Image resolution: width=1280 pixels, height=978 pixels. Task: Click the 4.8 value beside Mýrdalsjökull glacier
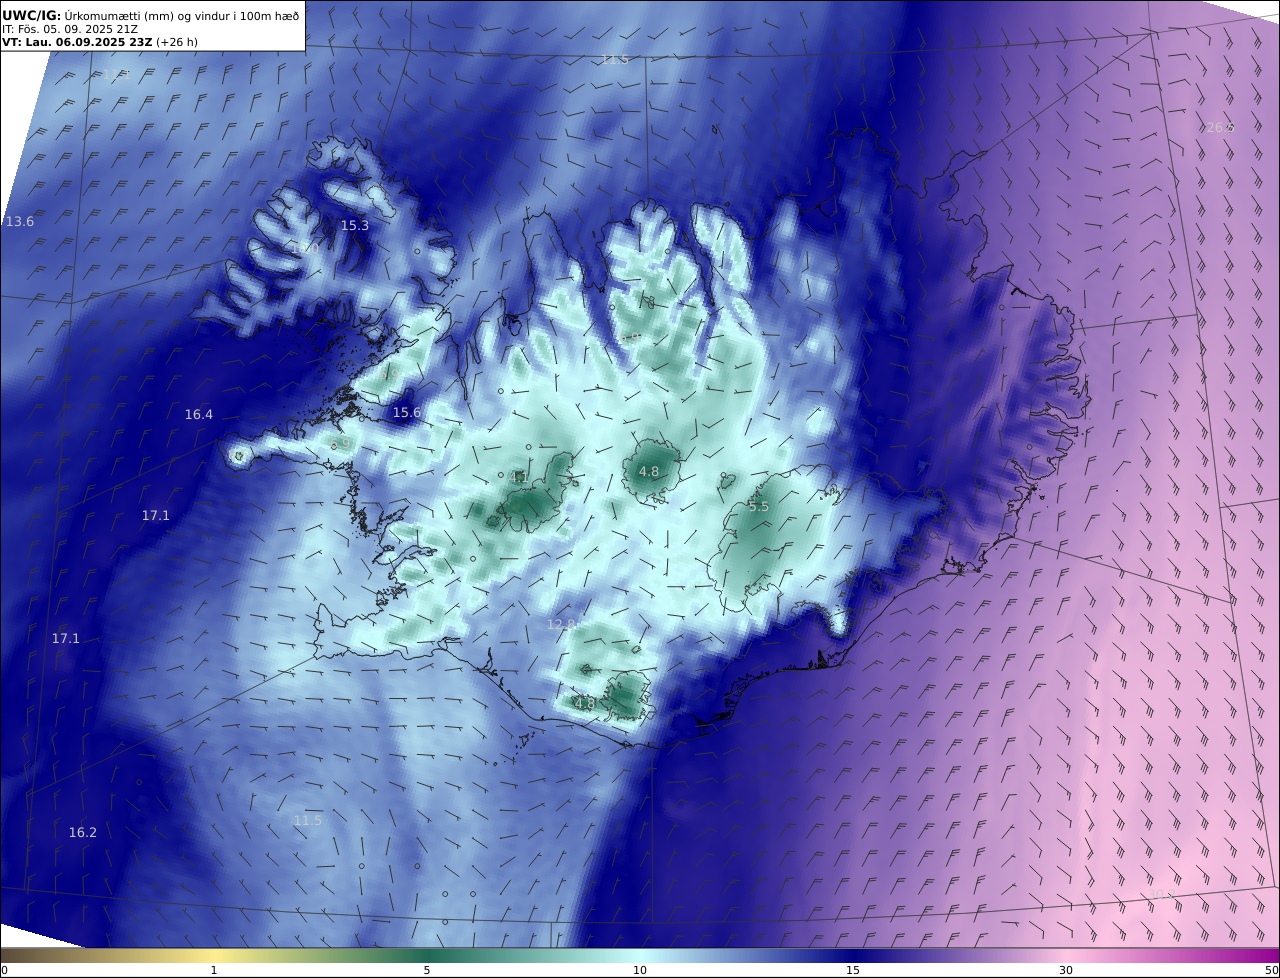tap(585, 704)
